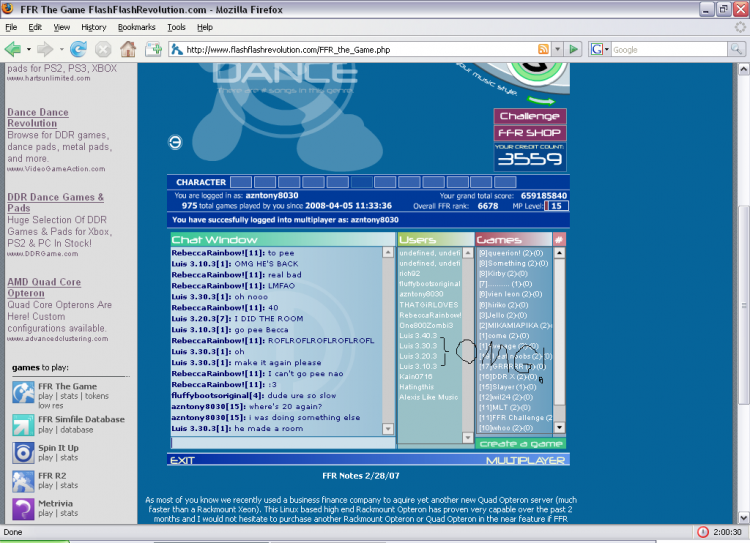Viewport: 750px width, 543px height.
Task: Click the greyed Stop loading icon
Action: (103, 49)
